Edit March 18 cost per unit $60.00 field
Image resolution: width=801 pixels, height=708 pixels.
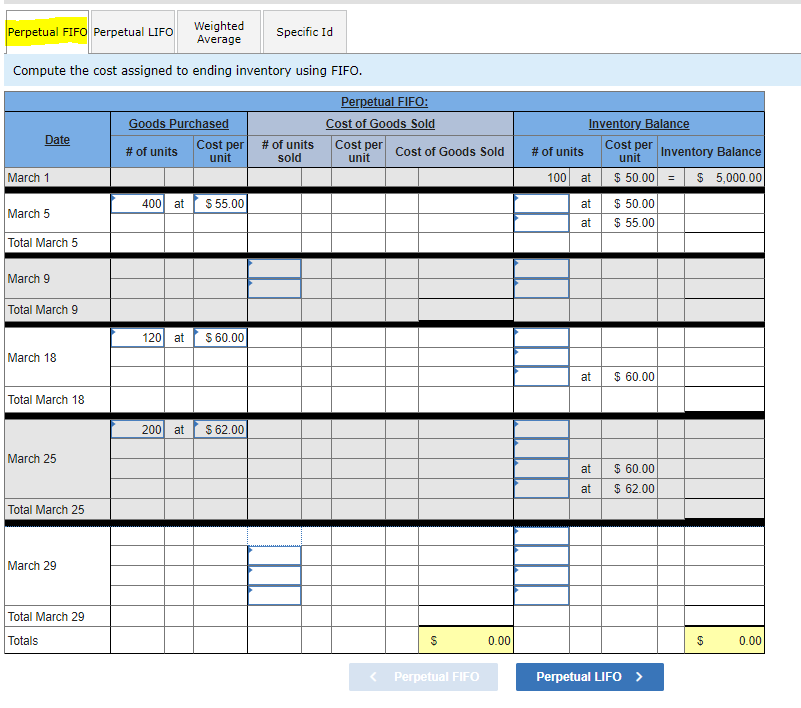[220, 338]
